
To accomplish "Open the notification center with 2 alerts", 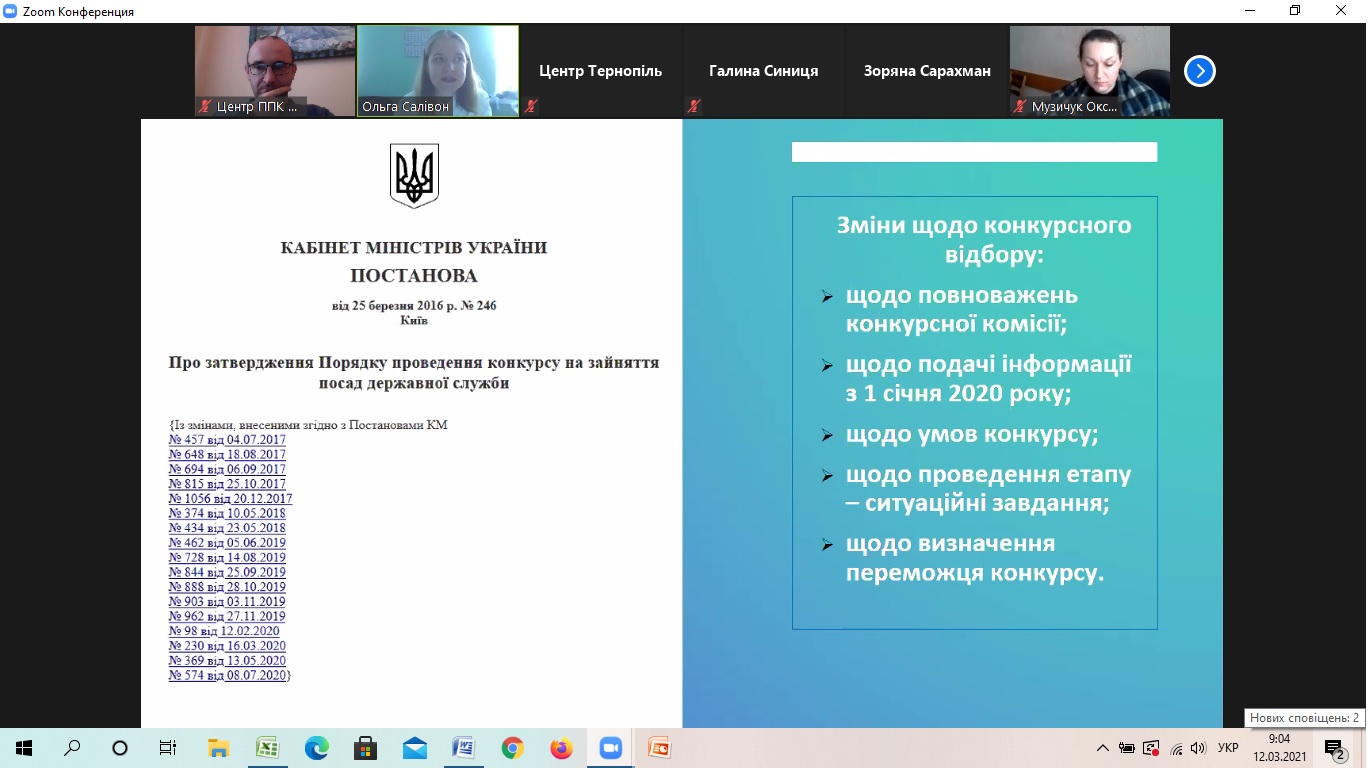I will tap(1334, 748).
